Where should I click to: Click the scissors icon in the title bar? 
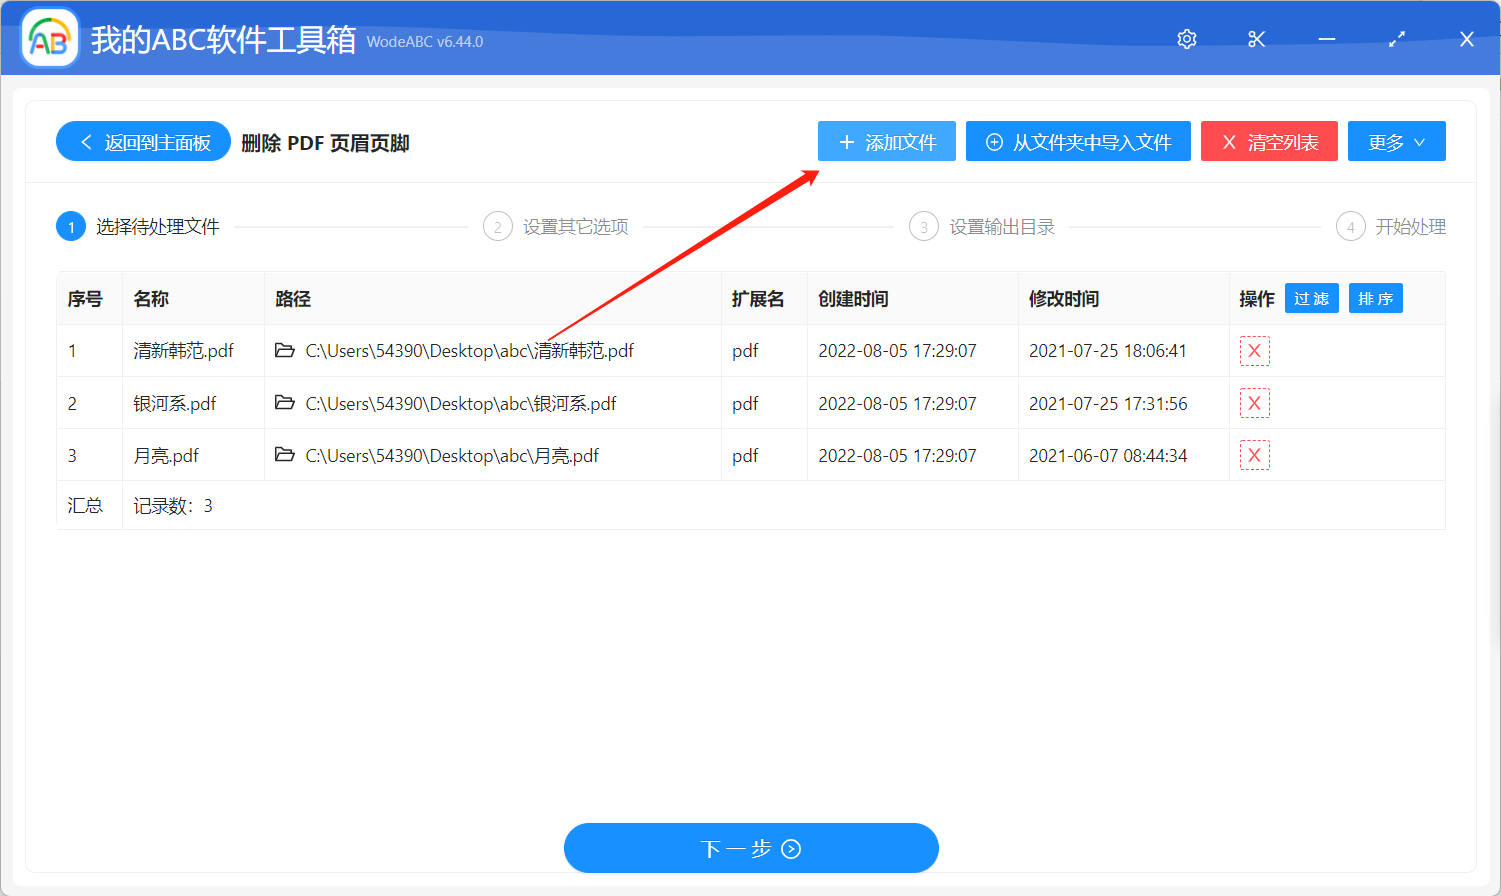(x=1256, y=39)
